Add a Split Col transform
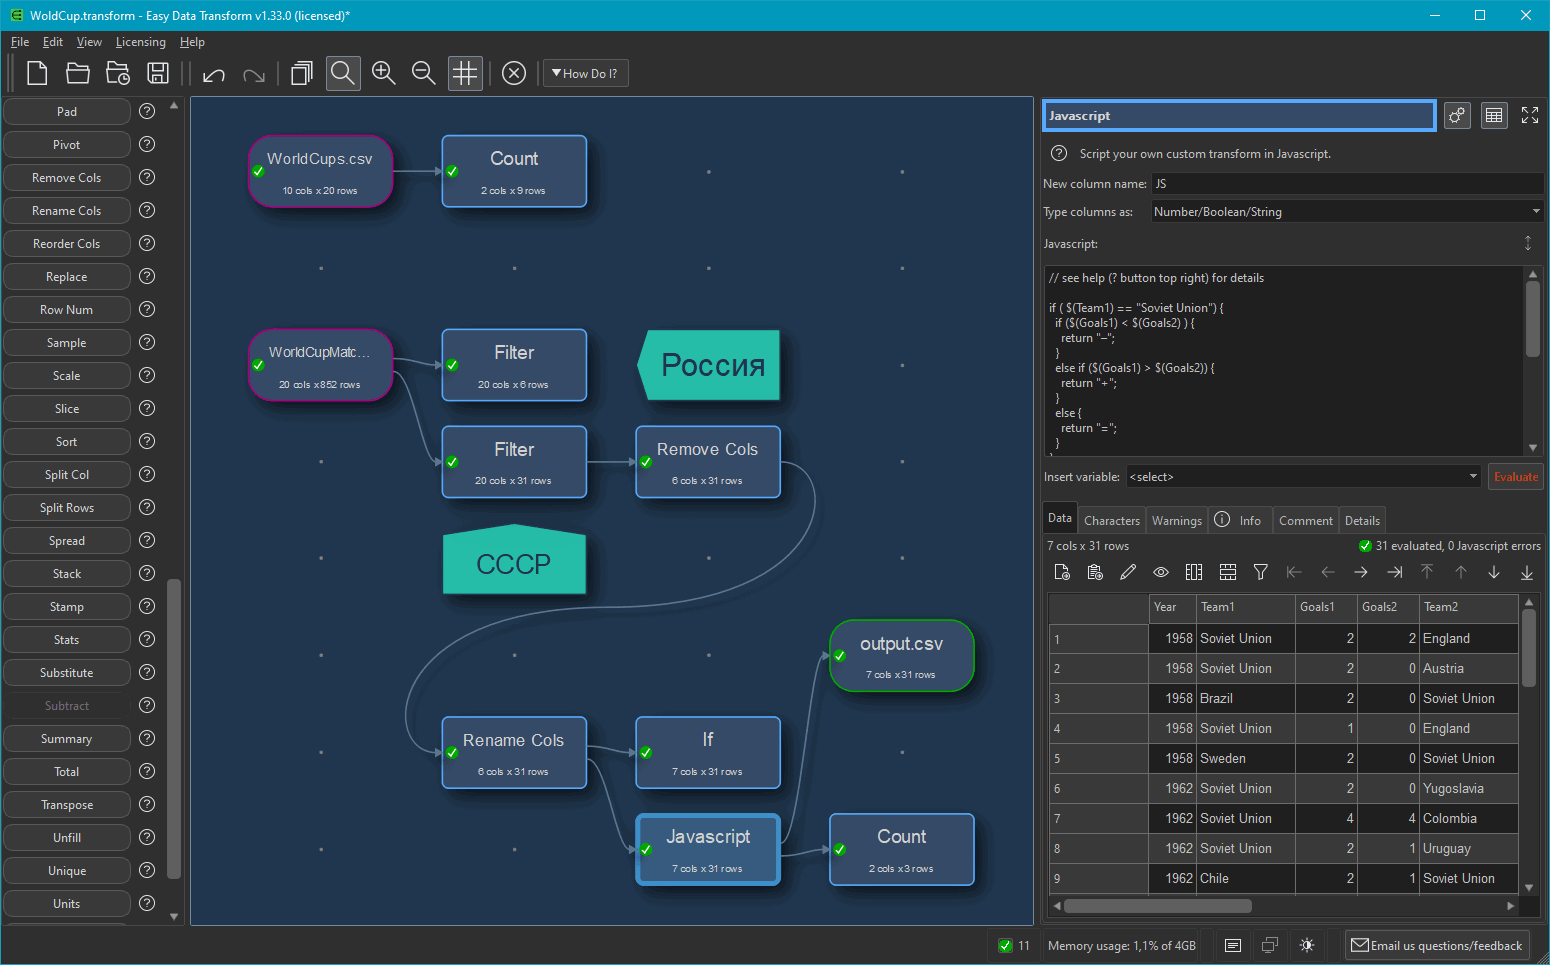Image resolution: width=1550 pixels, height=965 pixels. (67, 474)
